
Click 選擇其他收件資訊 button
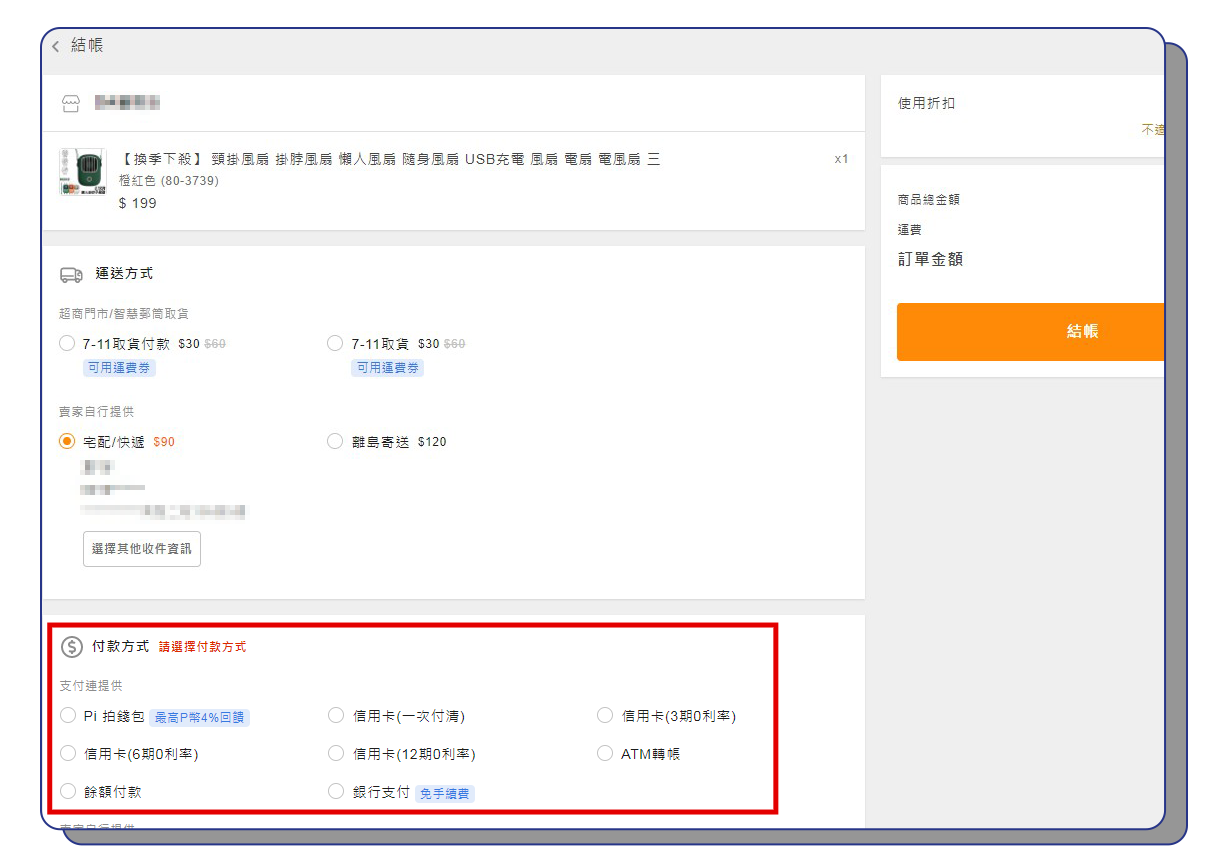click(142, 549)
